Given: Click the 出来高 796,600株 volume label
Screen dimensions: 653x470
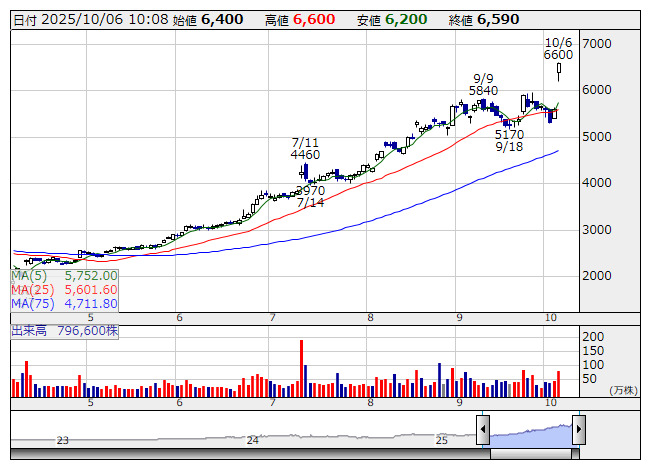Looking at the screenshot, I should [65, 331].
